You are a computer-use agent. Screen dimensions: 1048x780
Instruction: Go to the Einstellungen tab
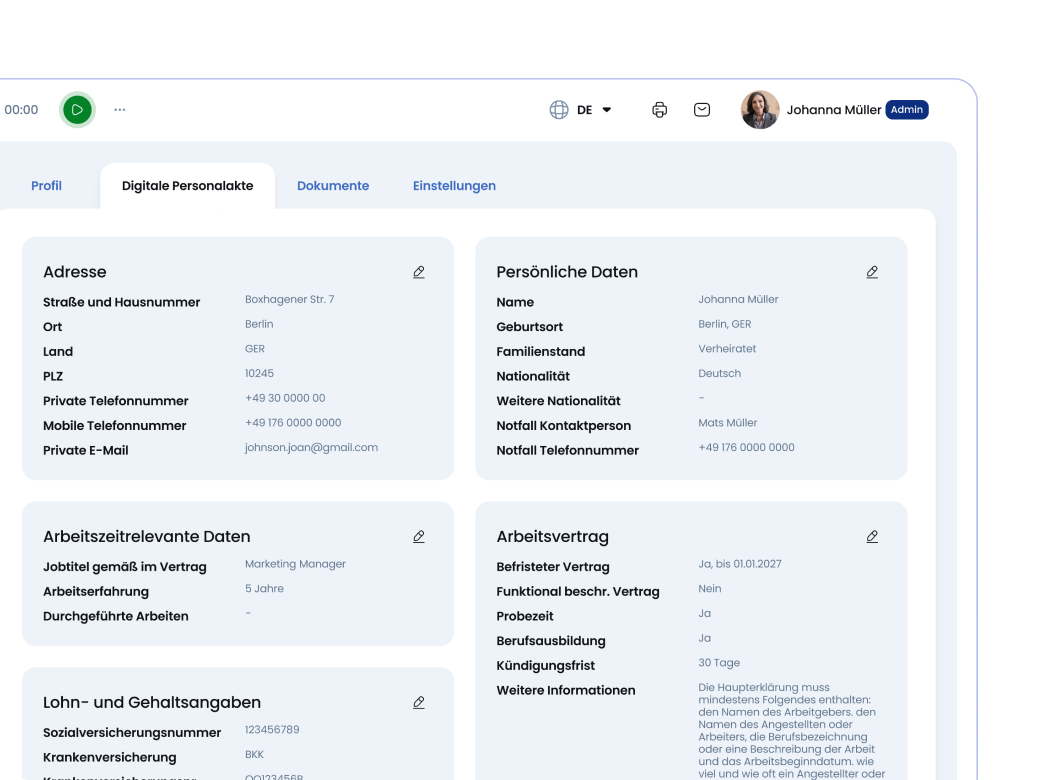[x=454, y=186]
